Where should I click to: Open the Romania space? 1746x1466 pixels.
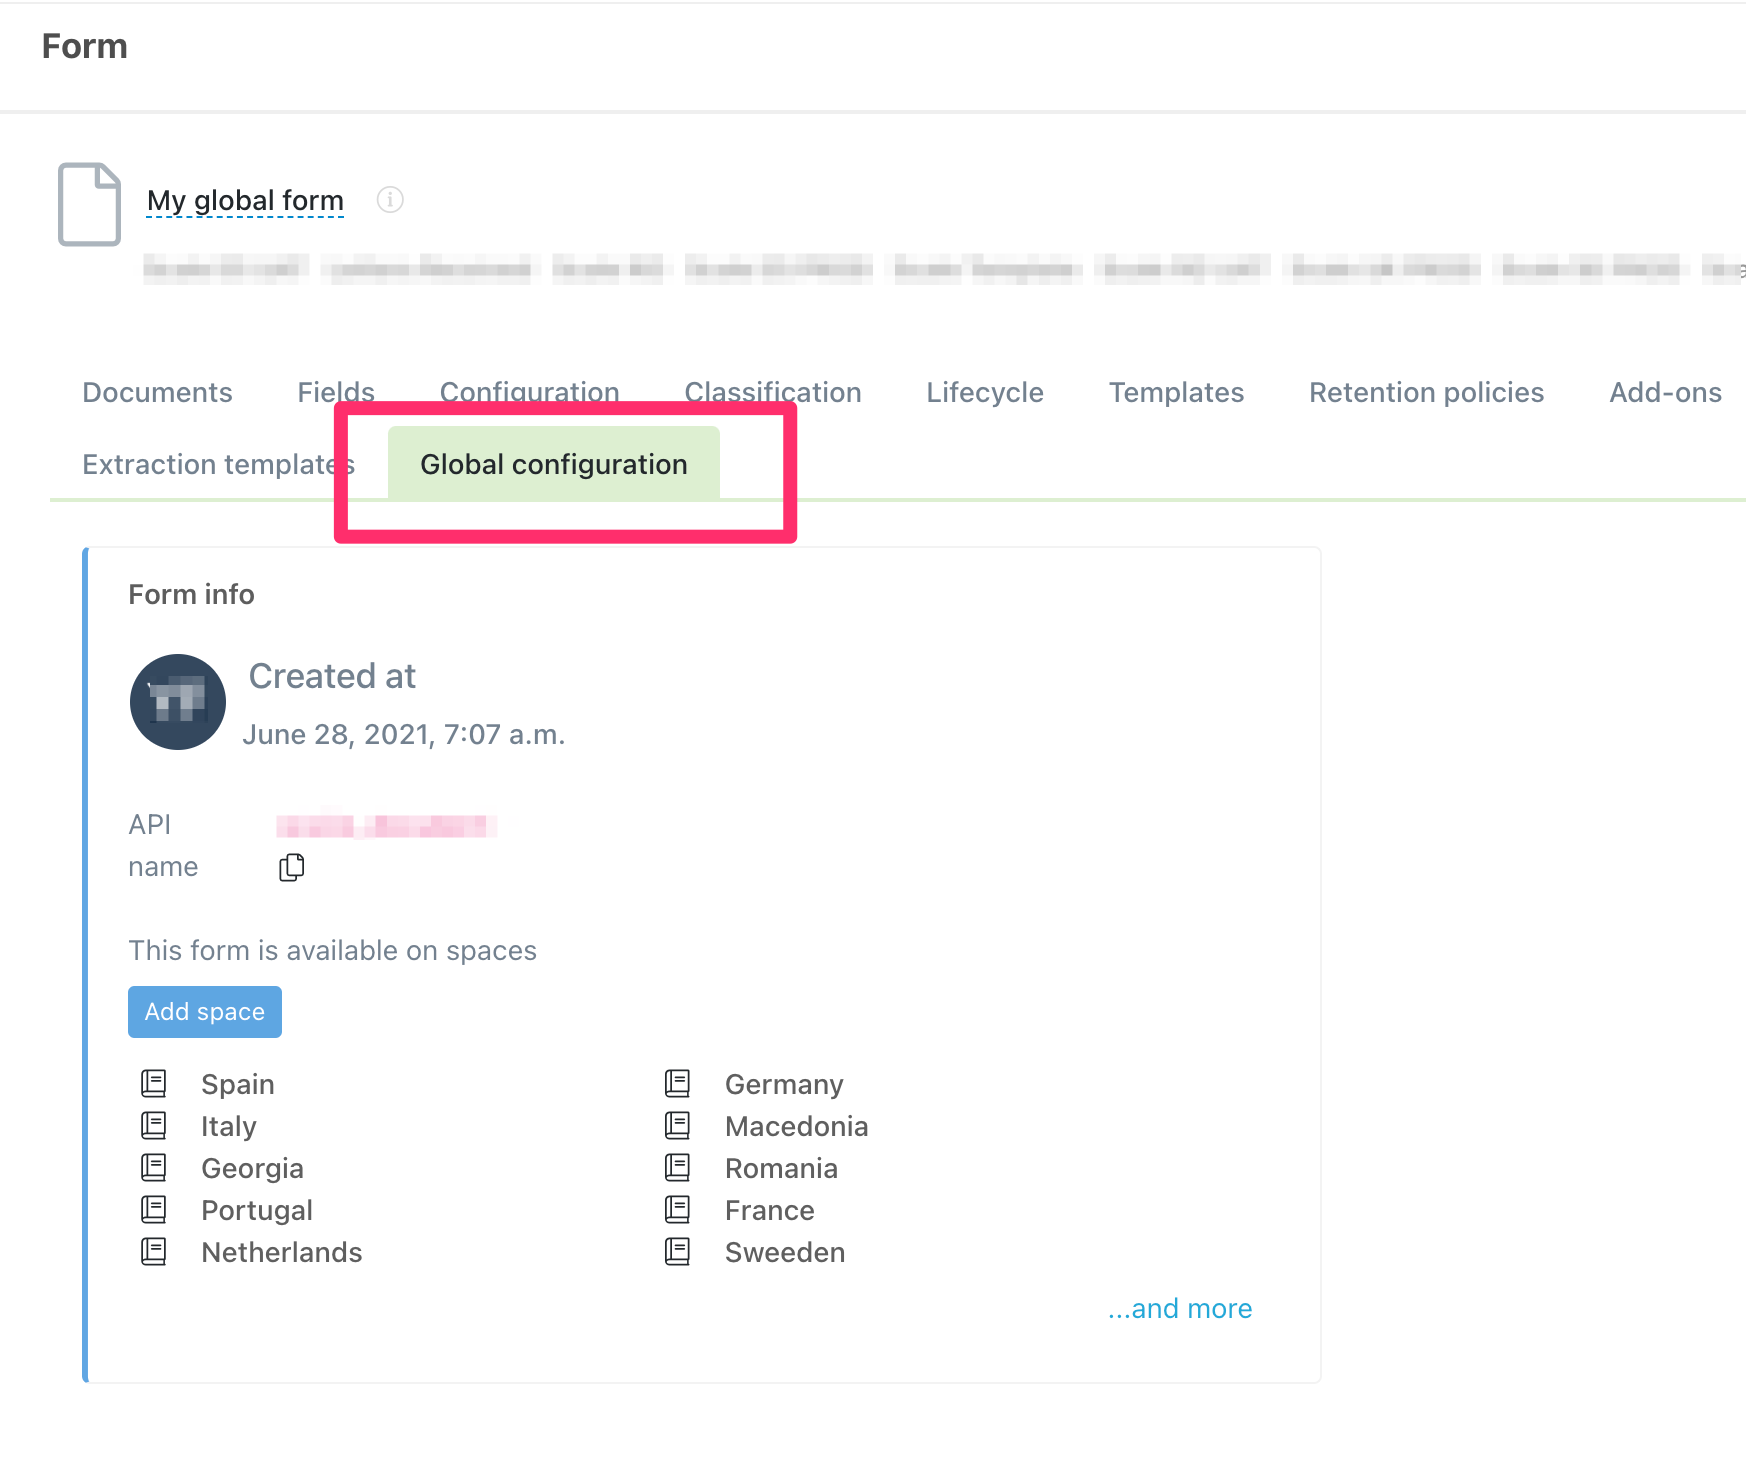pyautogui.click(x=781, y=1168)
